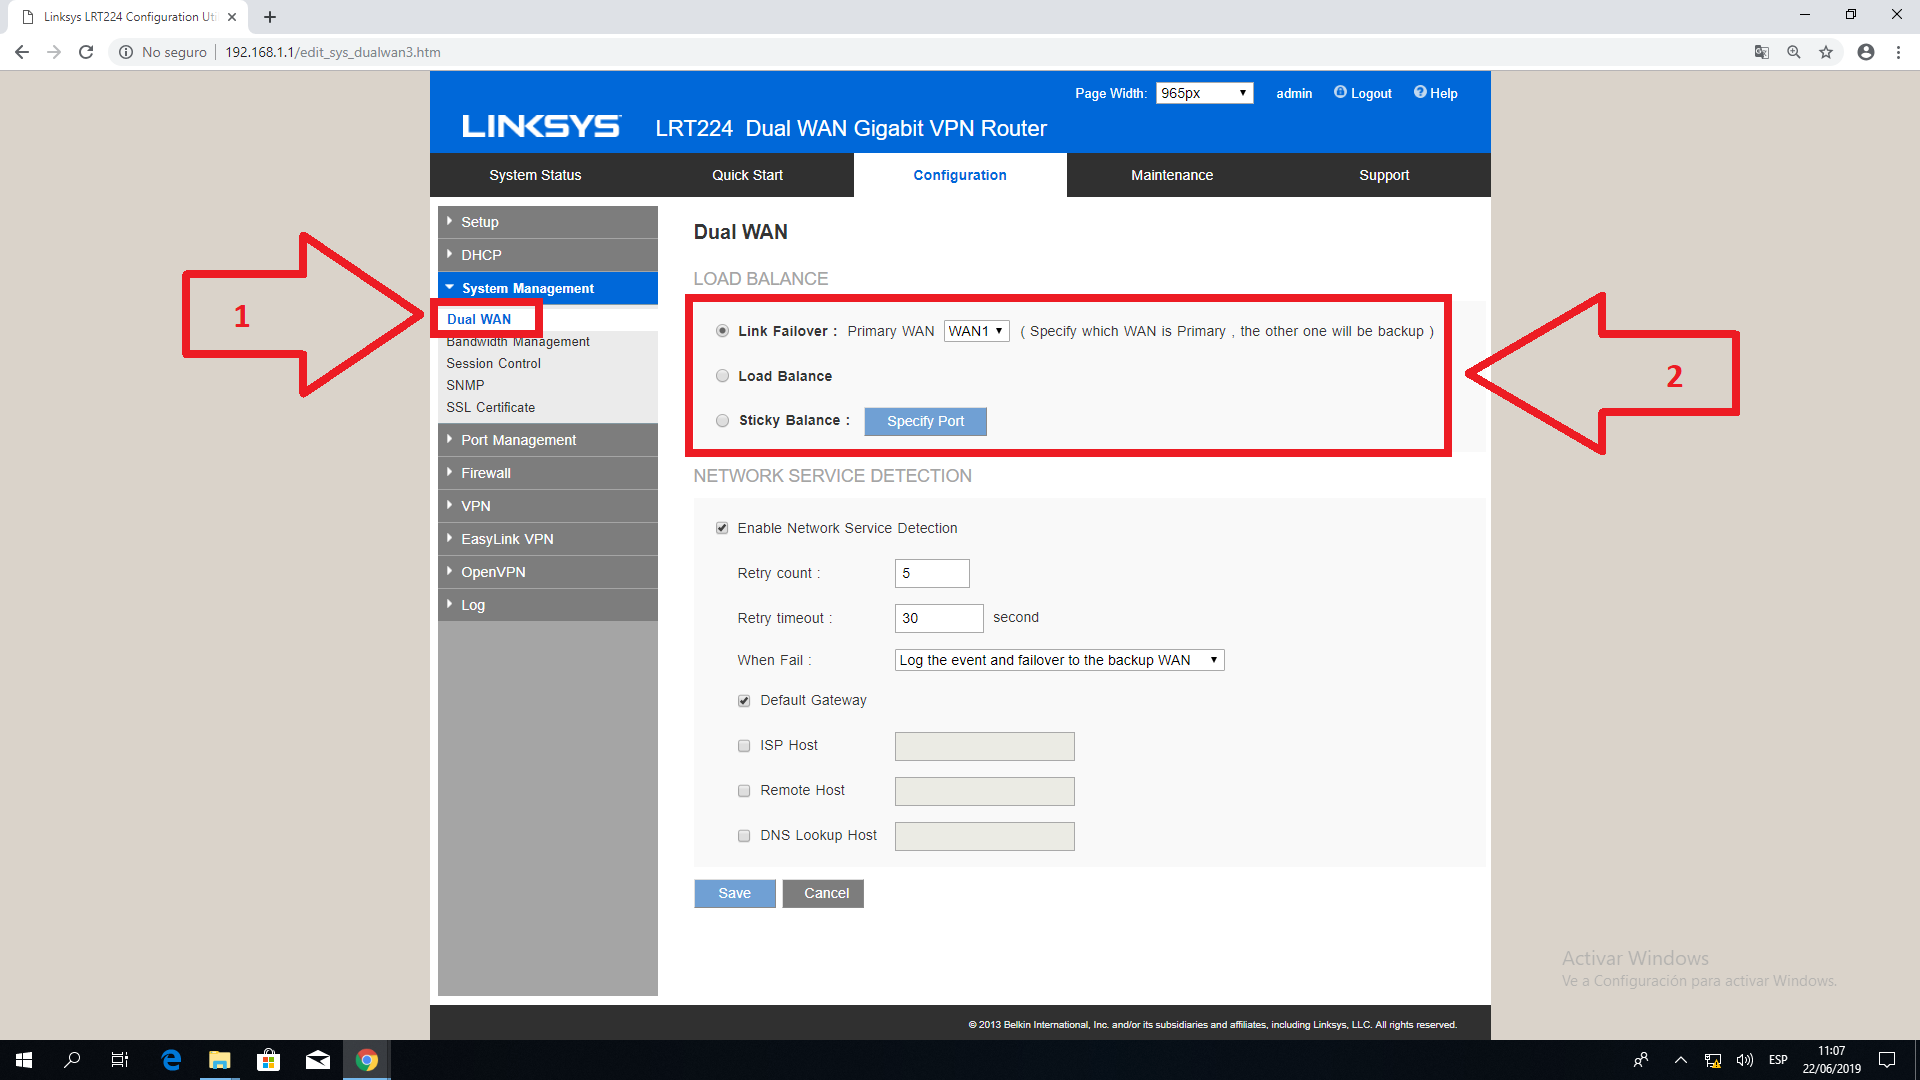Open Chrome from the taskbar
The height and width of the screenshot is (1080, 1920).
366,1060
